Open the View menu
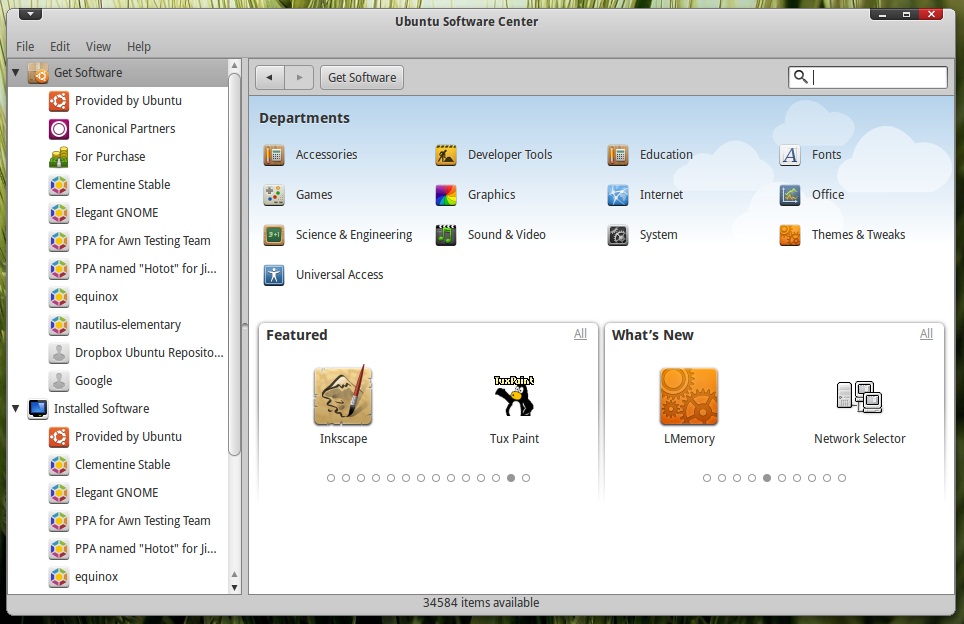This screenshot has height=624, width=964. pyautogui.click(x=98, y=46)
